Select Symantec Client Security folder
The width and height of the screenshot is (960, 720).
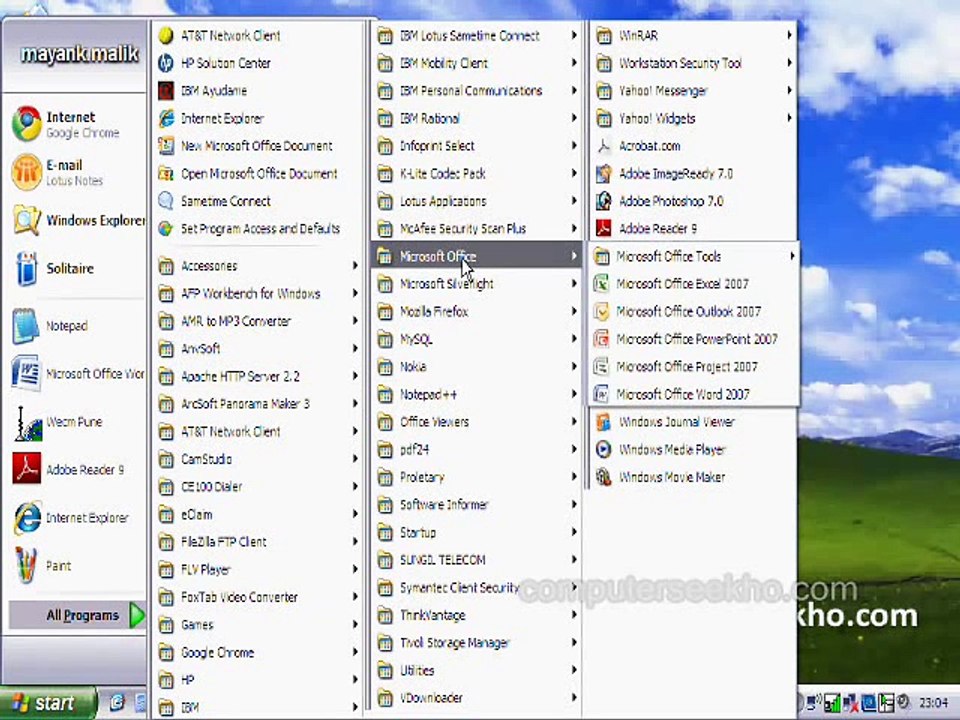click(x=477, y=587)
